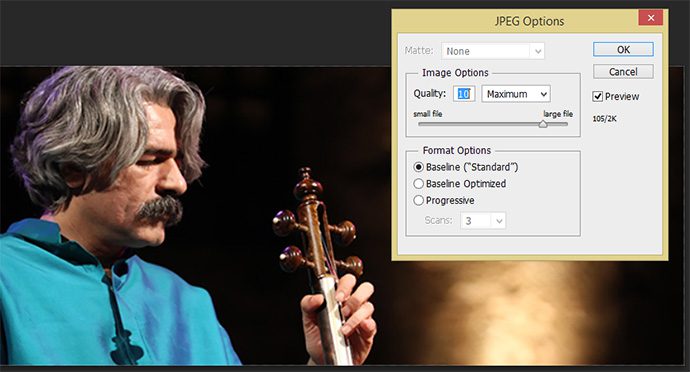Expand the Matte dropdown showing None
This screenshot has width=690, height=372.
[493, 51]
